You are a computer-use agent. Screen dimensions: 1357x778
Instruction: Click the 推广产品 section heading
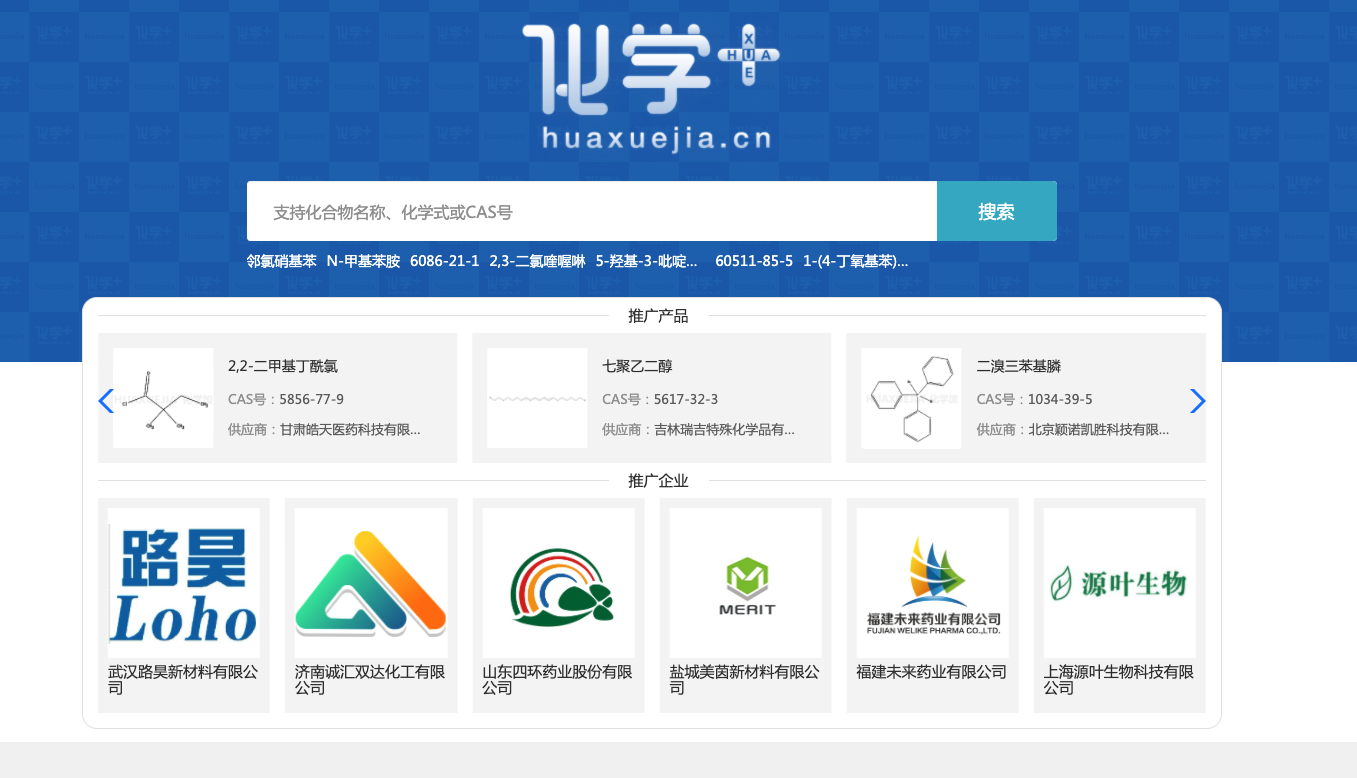(658, 316)
